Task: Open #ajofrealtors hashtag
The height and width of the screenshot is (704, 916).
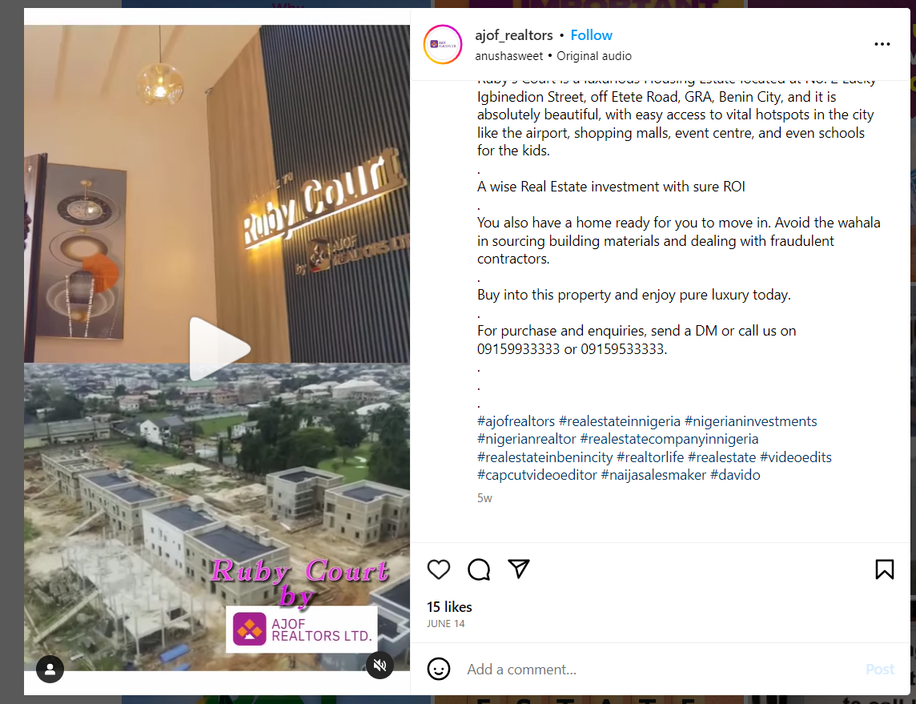Action: click(x=516, y=421)
